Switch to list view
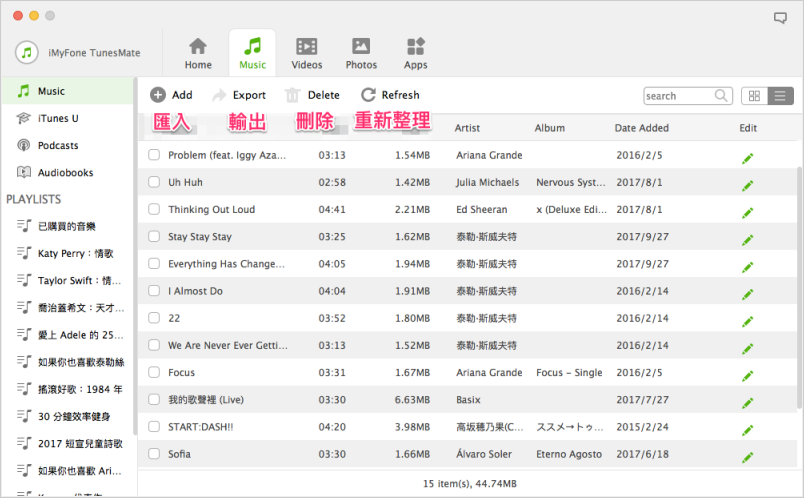 tap(780, 96)
